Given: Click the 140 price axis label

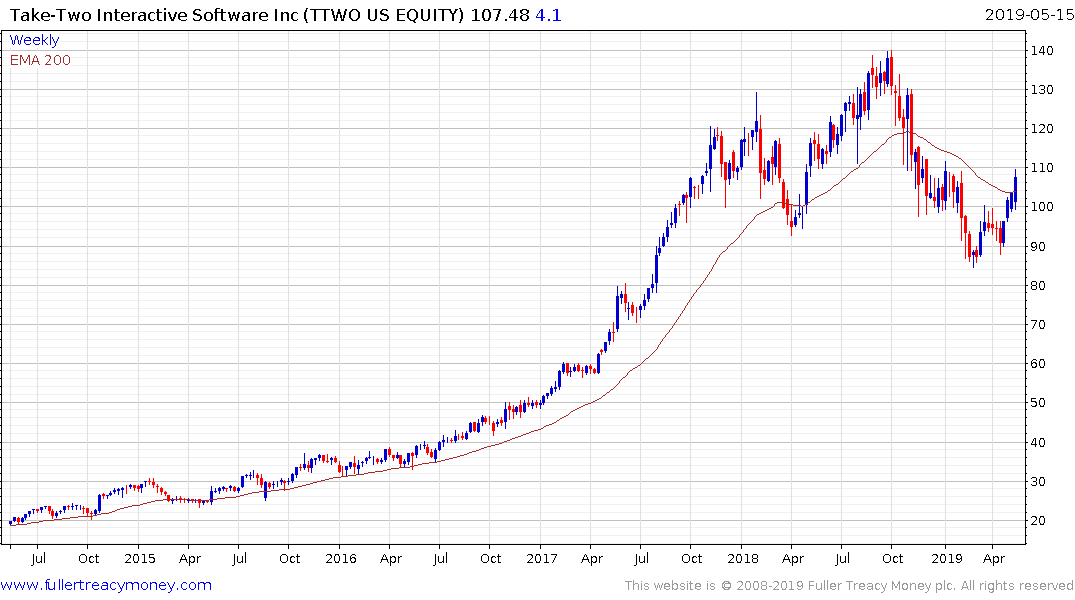Looking at the screenshot, I should click(x=1041, y=50).
